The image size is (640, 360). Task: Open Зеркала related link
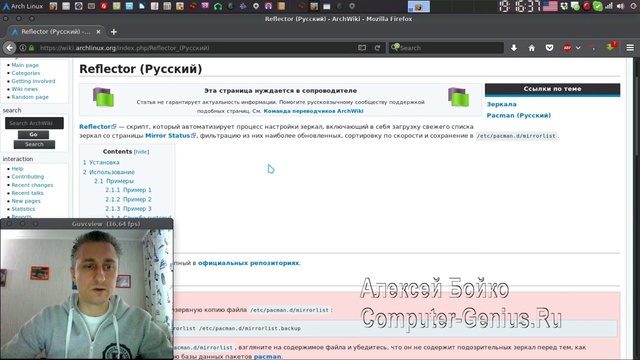[x=501, y=104]
